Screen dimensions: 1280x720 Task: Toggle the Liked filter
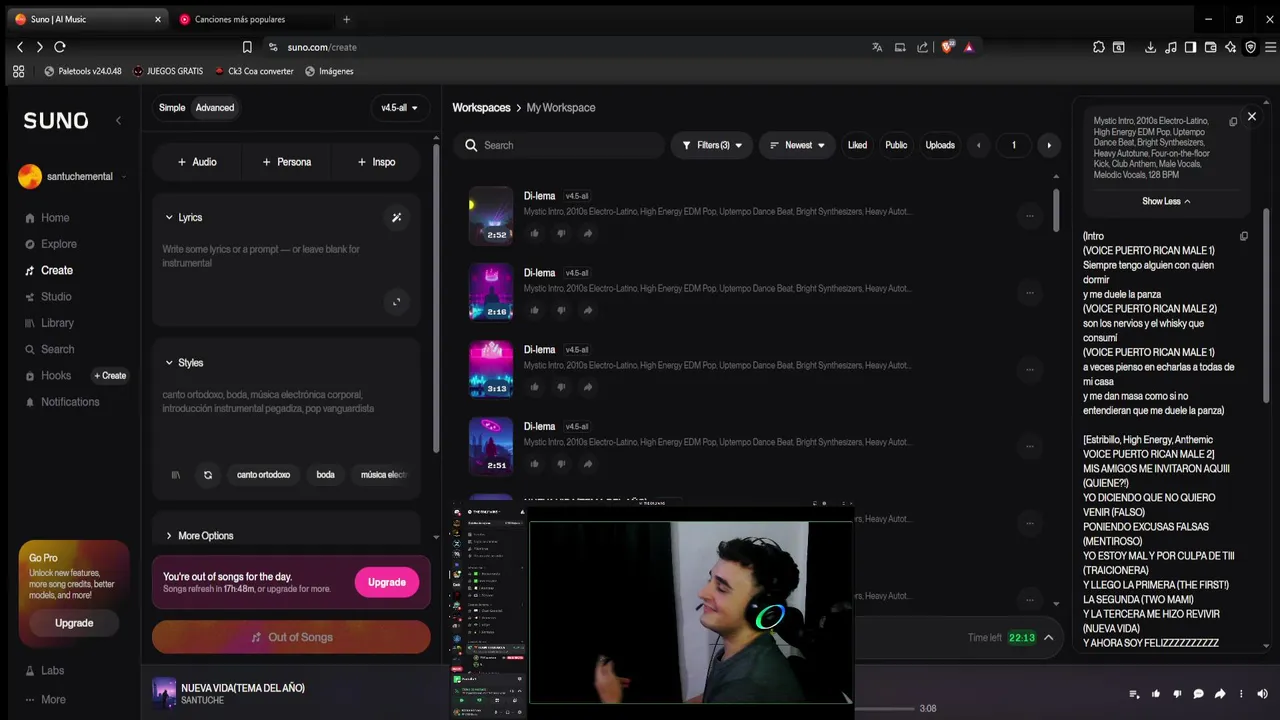pos(857,145)
